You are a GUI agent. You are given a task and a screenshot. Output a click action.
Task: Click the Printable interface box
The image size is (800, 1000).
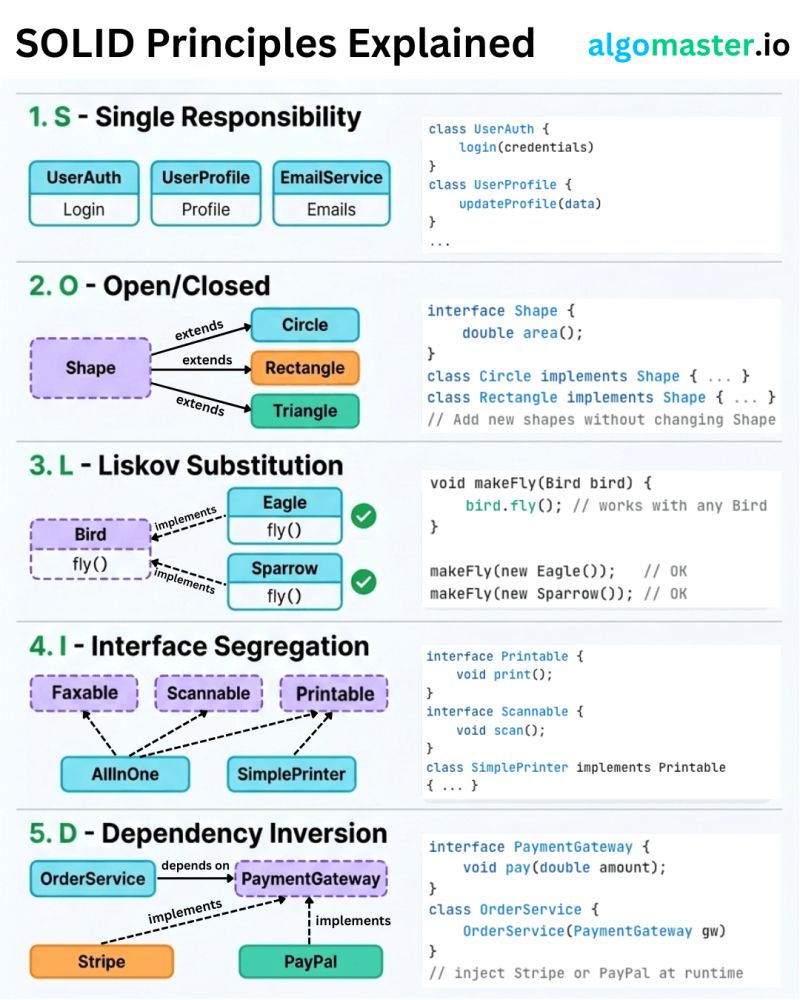(335, 693)
